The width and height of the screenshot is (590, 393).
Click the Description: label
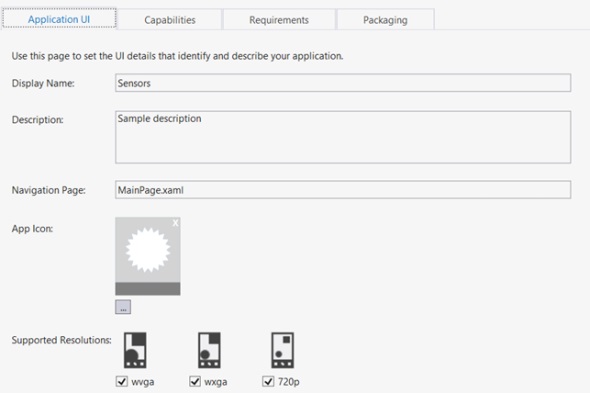click(x=38, y=120)
